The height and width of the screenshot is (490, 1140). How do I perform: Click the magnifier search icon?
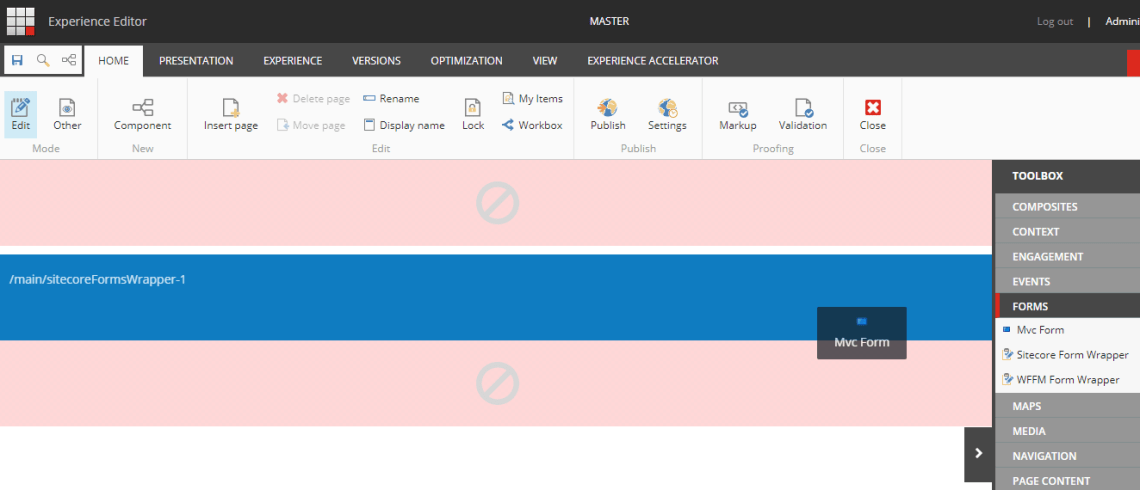point(43,60)
